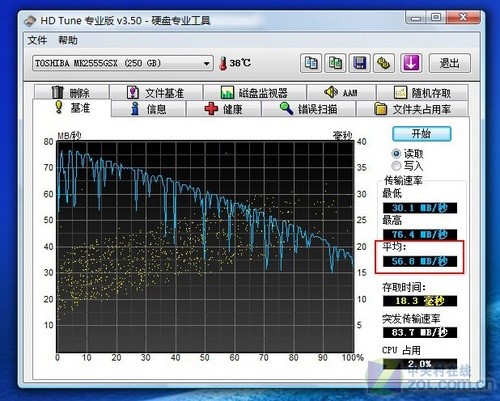The height and width of the screenshot is (401, 500).
Task: Switch to the 文件夹占用率 tab
Action: (412, 109)
